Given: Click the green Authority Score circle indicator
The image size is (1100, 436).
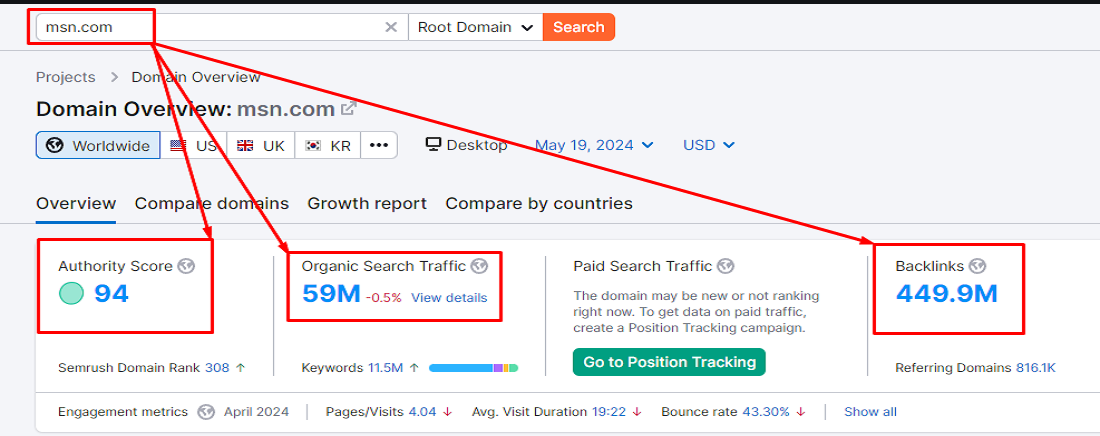Looking at the screenshot, I should [72, 293].
